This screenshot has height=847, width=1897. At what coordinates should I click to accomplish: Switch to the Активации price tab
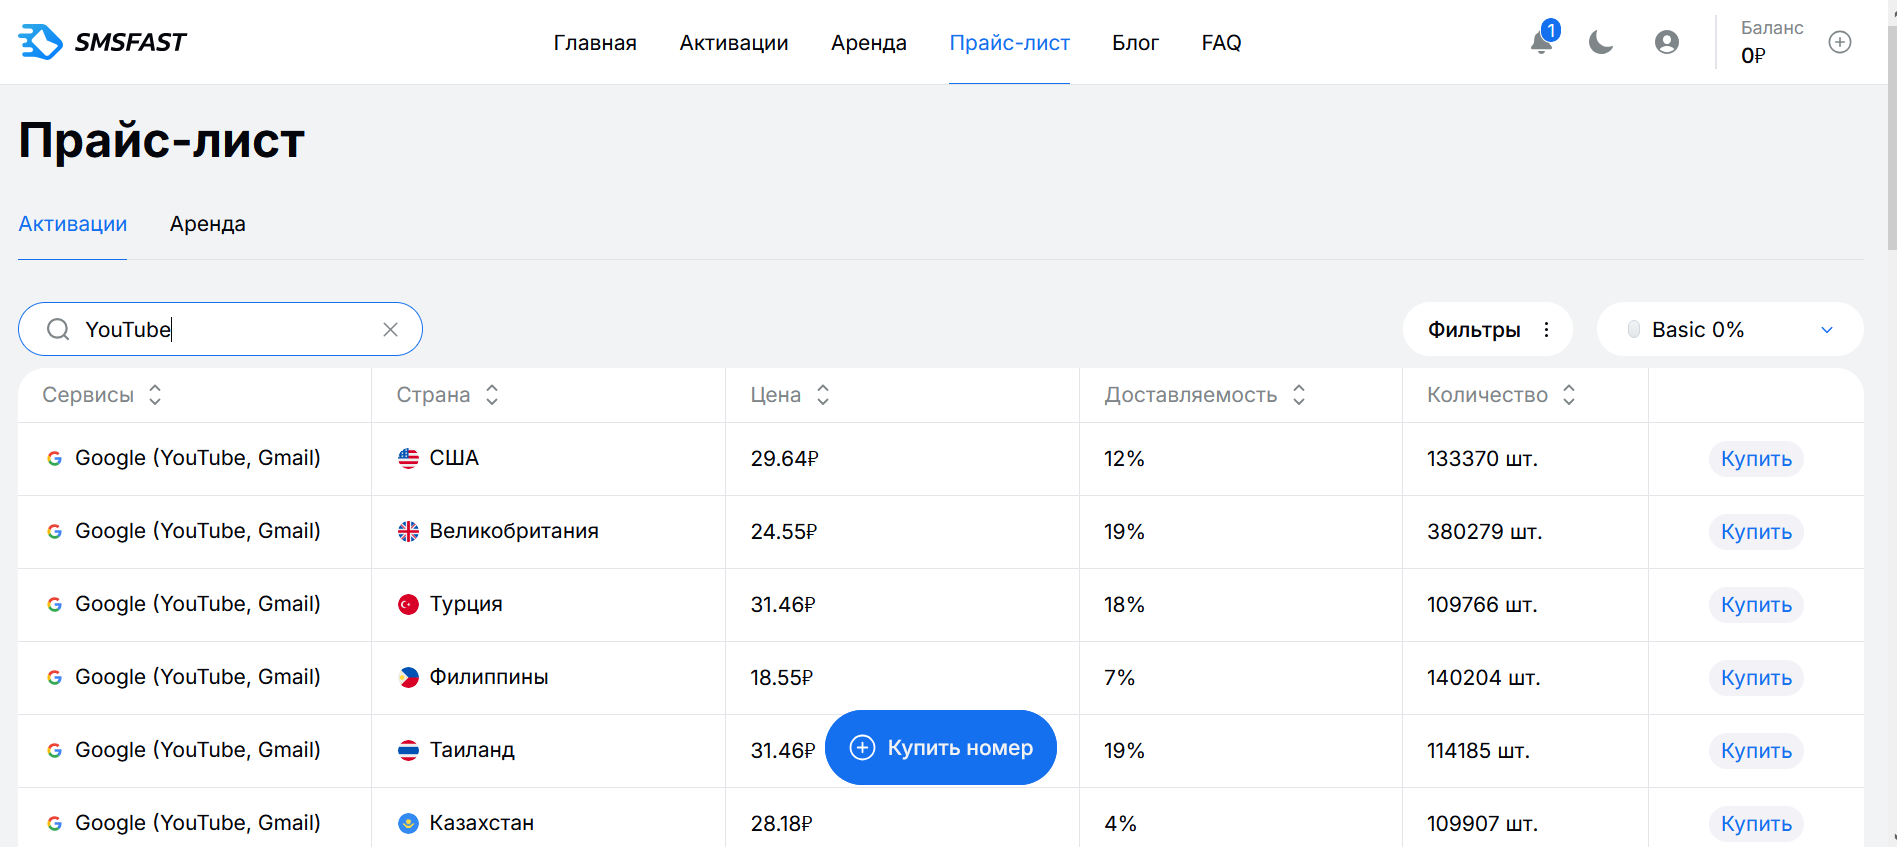tap(73, 224)
